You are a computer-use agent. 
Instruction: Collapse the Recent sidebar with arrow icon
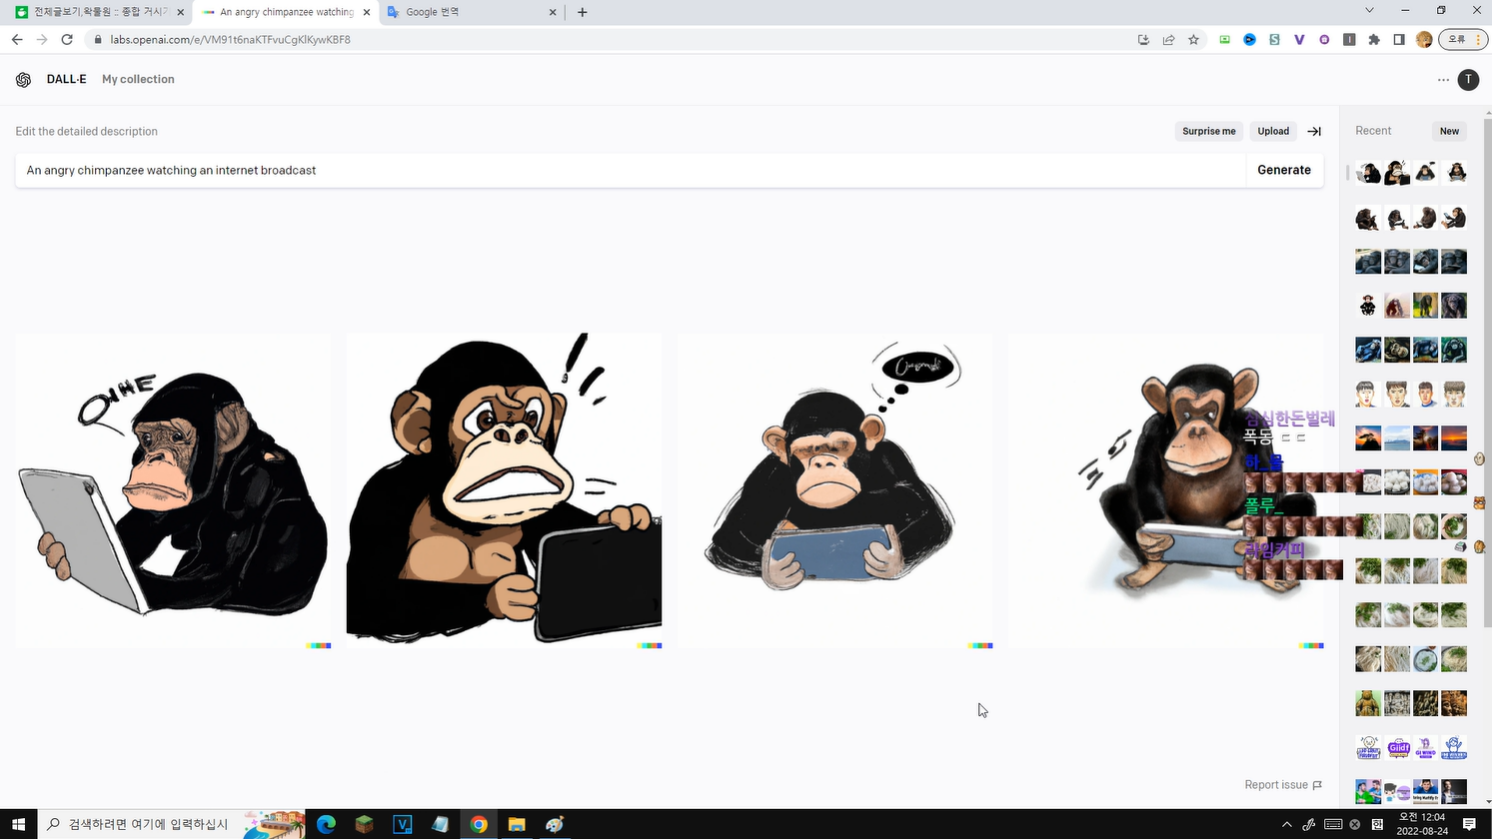pos(1314,131)
